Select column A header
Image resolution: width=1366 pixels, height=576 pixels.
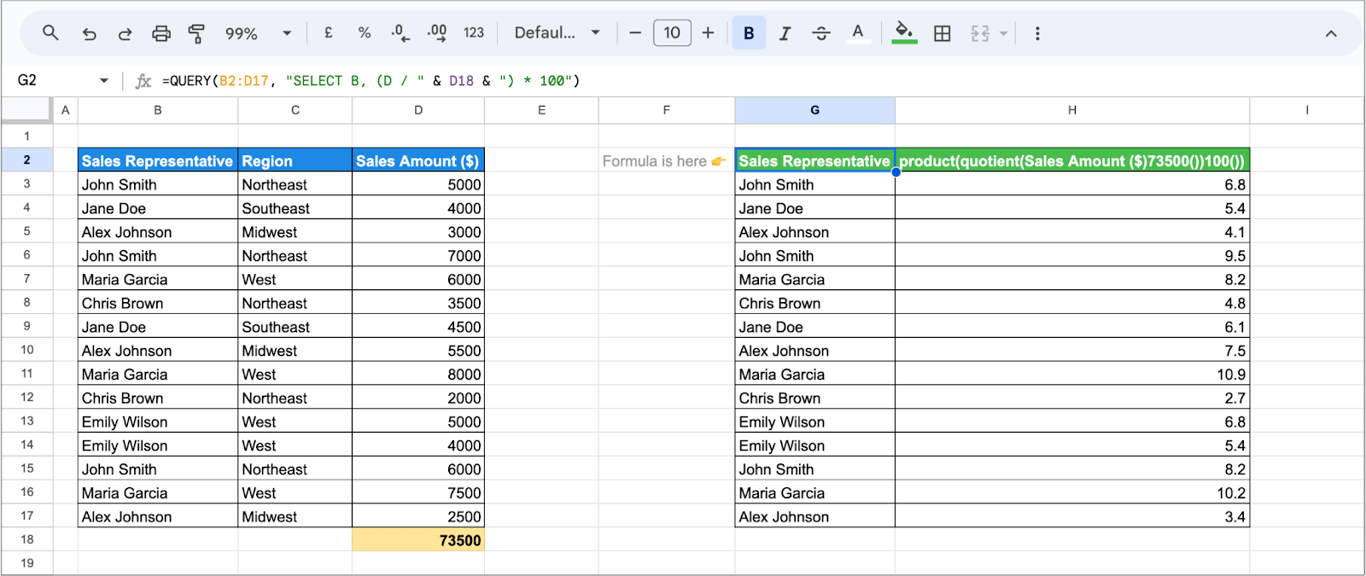(66, 110)
